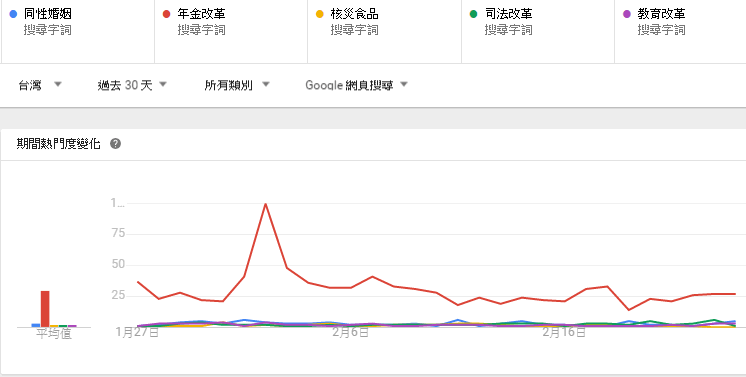Open the Google 網頁搜尋 search type dropdown

356,85
